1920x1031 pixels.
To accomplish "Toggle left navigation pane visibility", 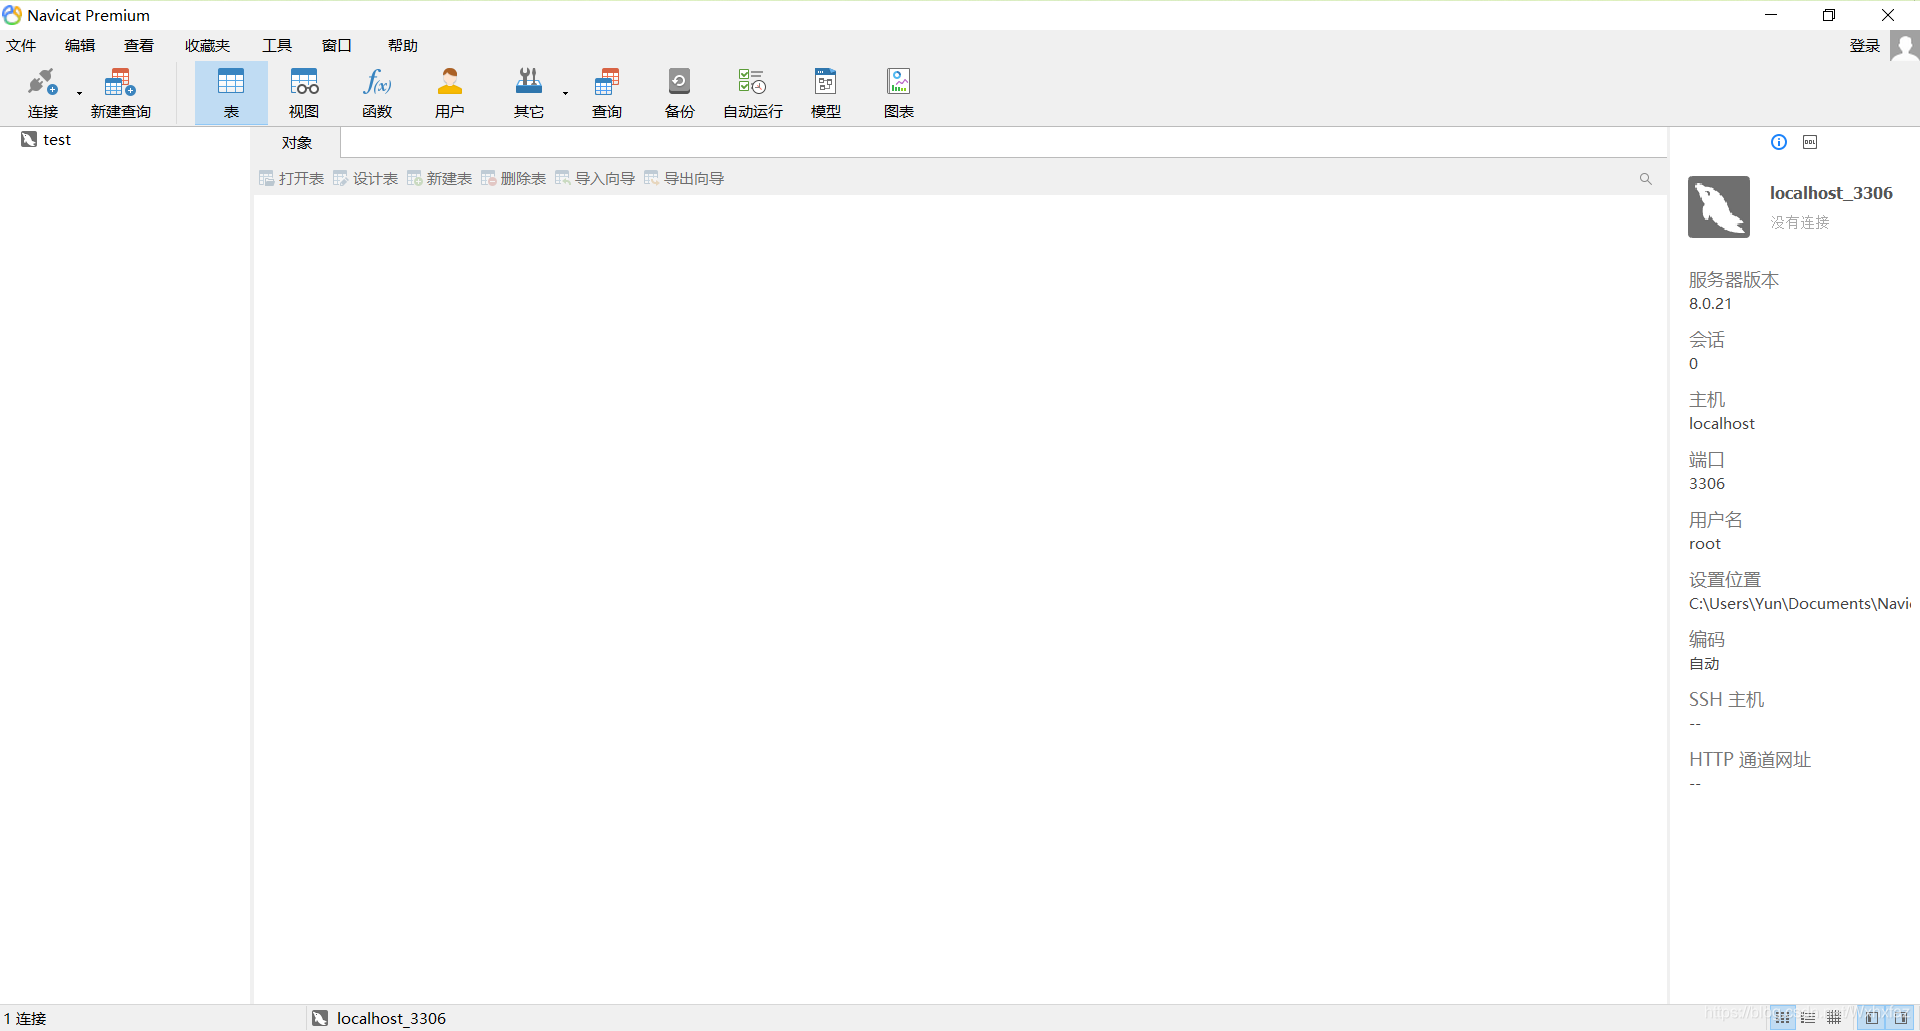I will [x=1871, y=1018].
